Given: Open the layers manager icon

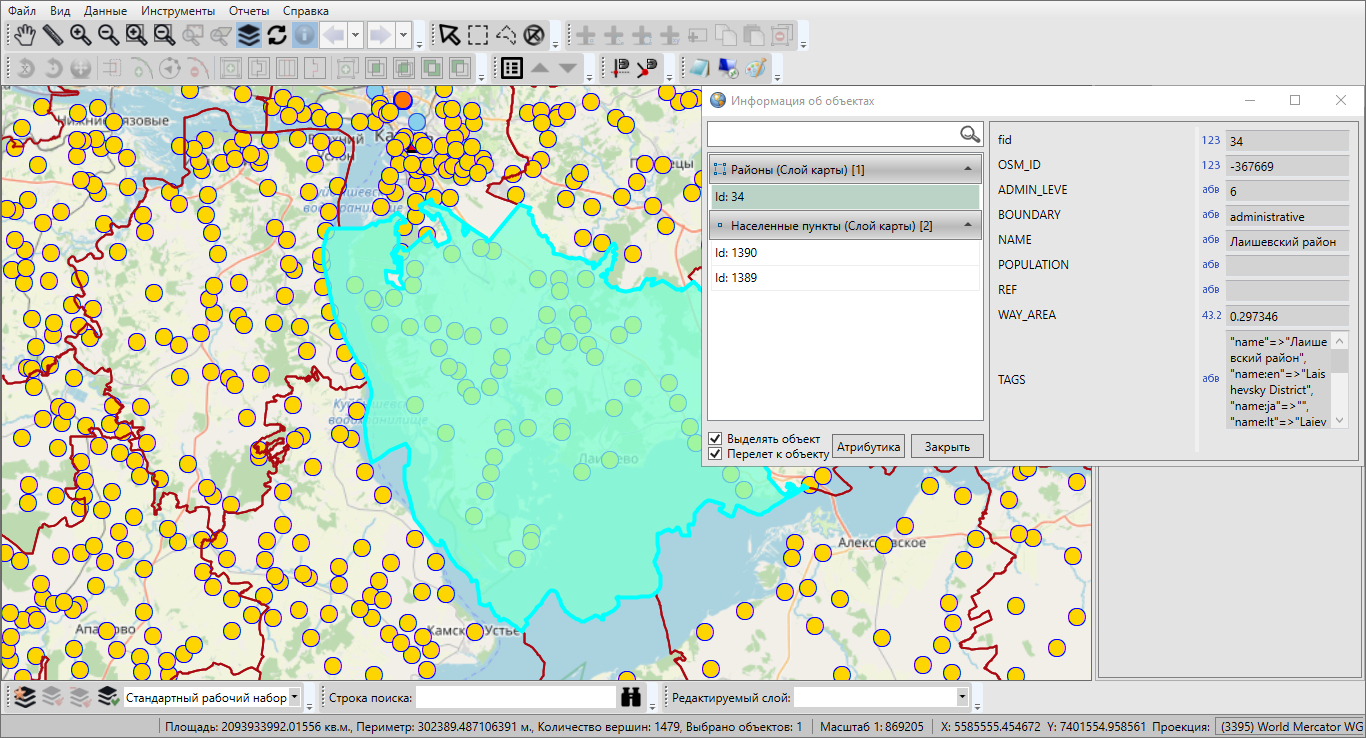Looking at the screenshot, I should coord(249,35).
